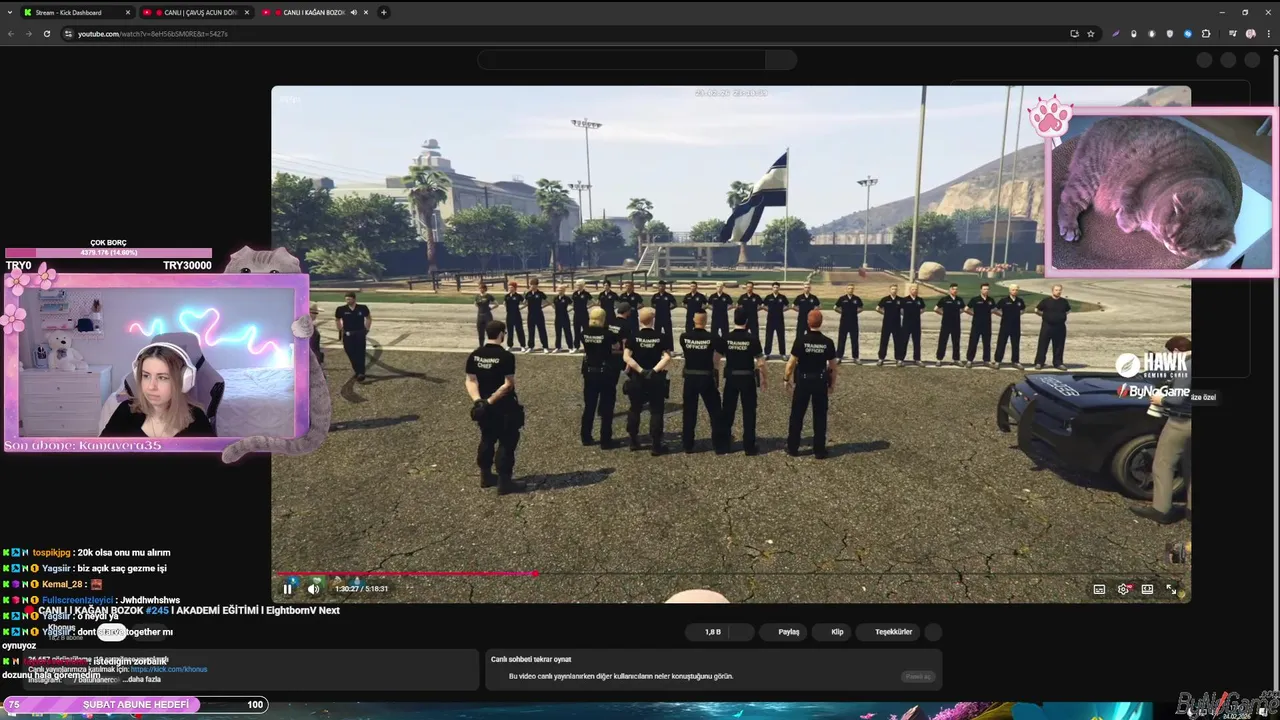Viewport: 1280px width, 720px height.
Task: Open the browser profile avatar
Action: click(1250, 33)
